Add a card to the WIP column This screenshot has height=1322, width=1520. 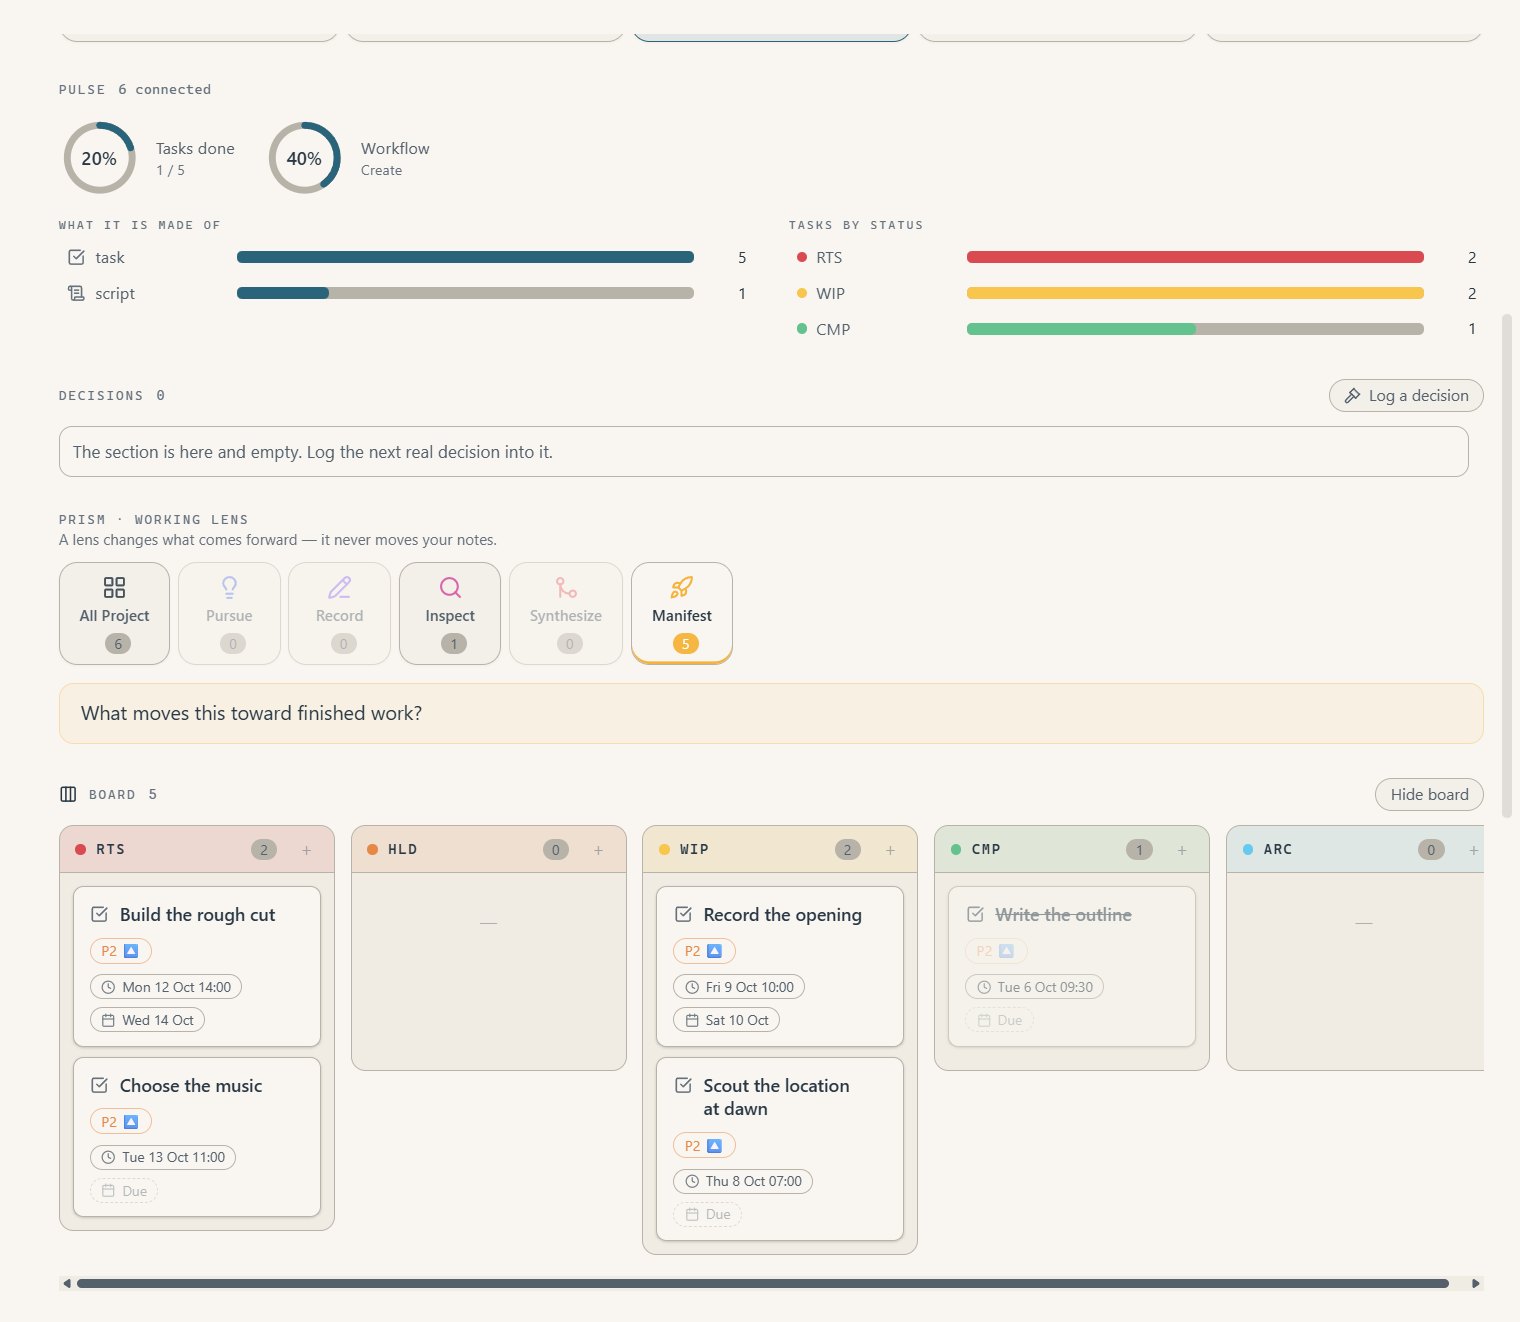(891, 850)
